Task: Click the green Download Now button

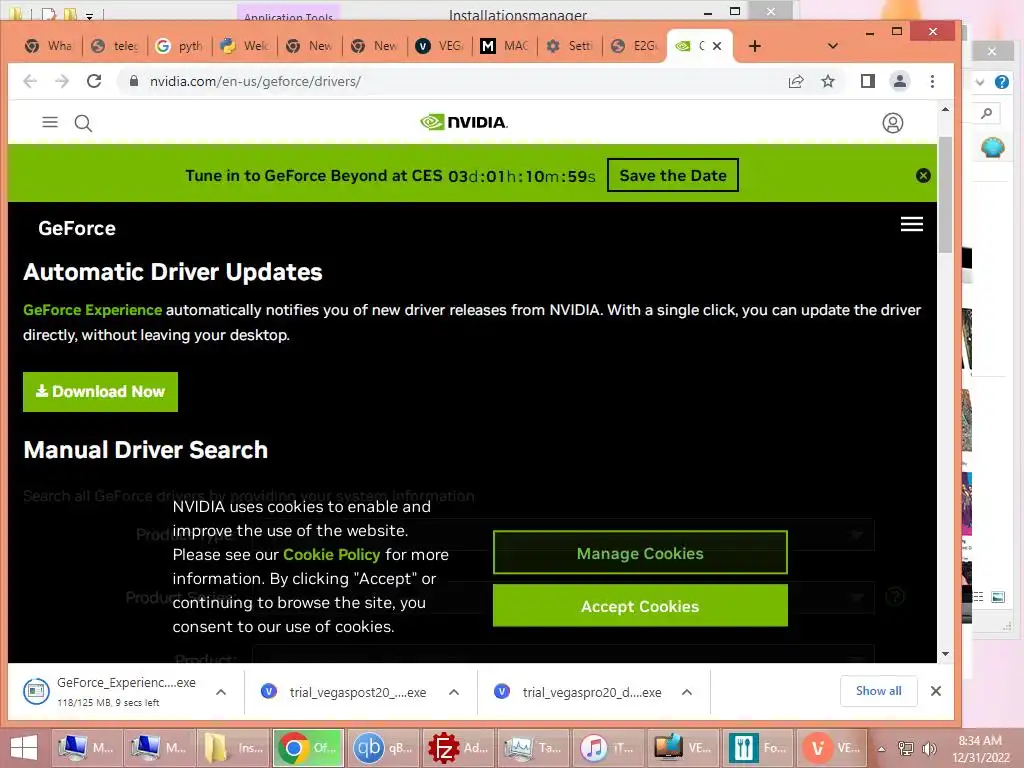Action: tap(100, 392)
